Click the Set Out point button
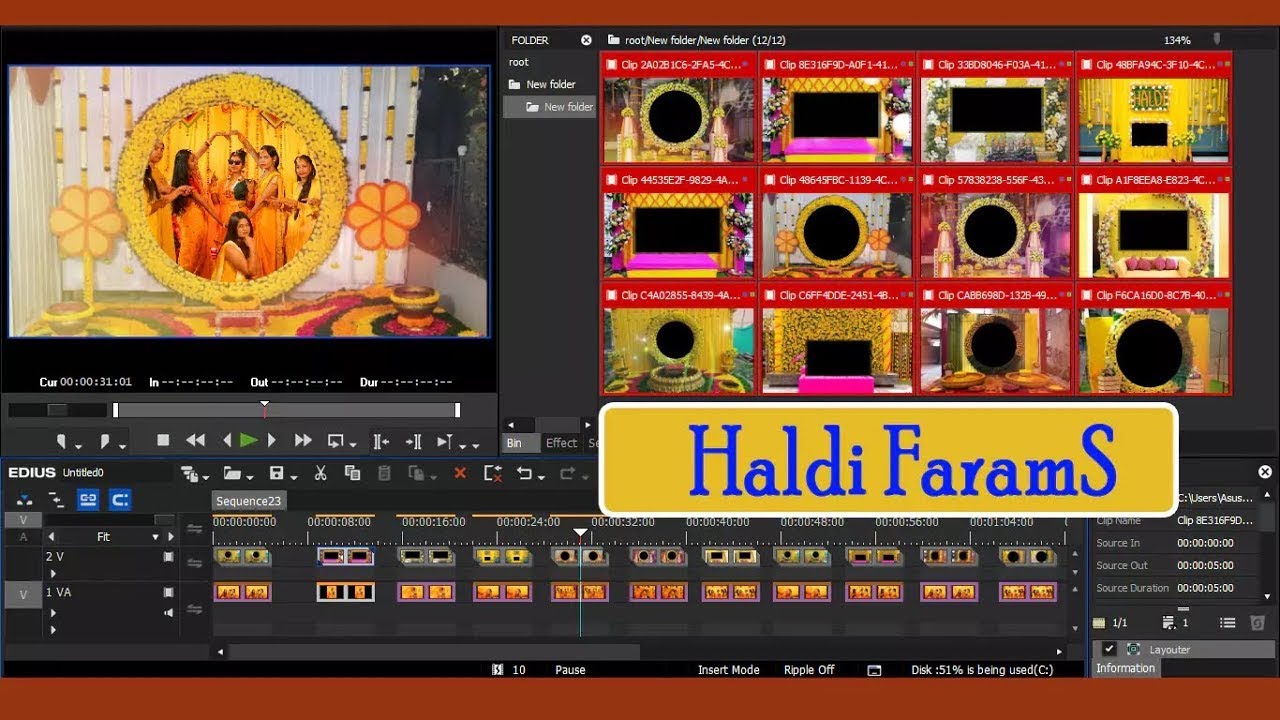The width and height of the screenshot is (1280, 720). pos(104,441)
